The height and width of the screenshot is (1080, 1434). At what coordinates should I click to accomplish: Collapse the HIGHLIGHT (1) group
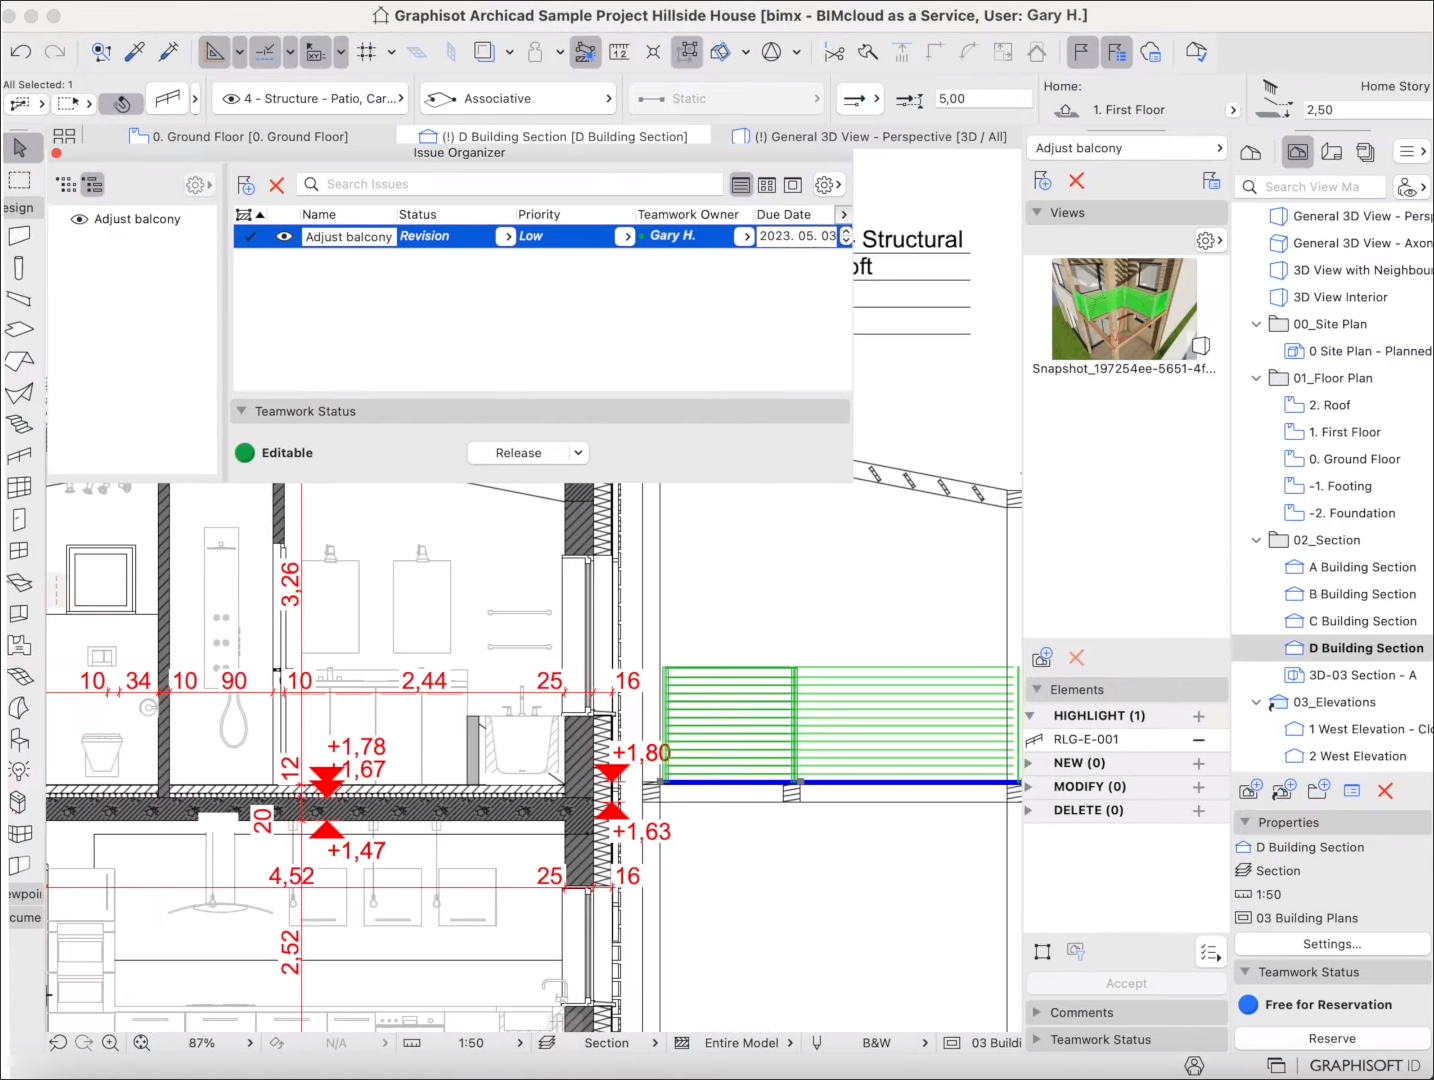[x=1030, y=716]
